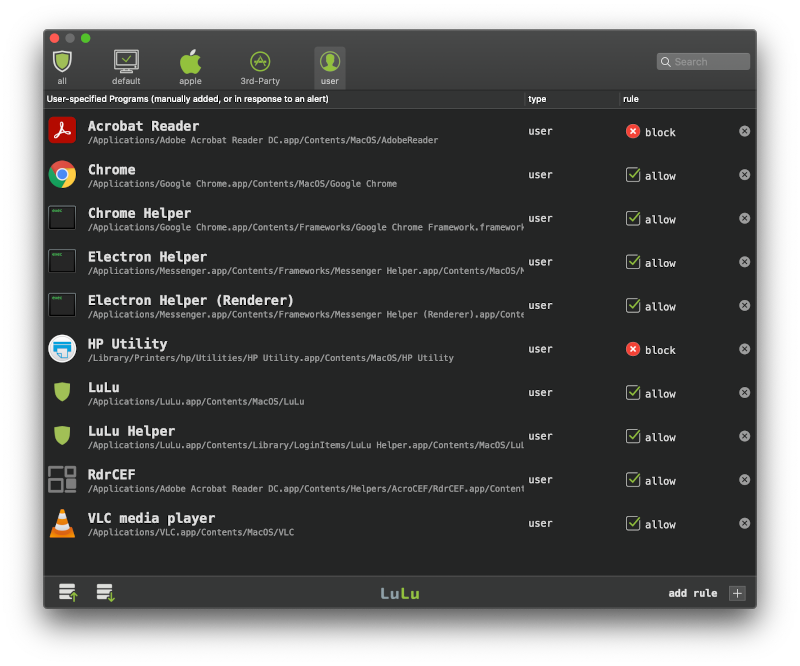Image resolution: width=800 pixels, height=666 pixels.
Task: Switch to the default rules tab
Action: click(126, 67)
